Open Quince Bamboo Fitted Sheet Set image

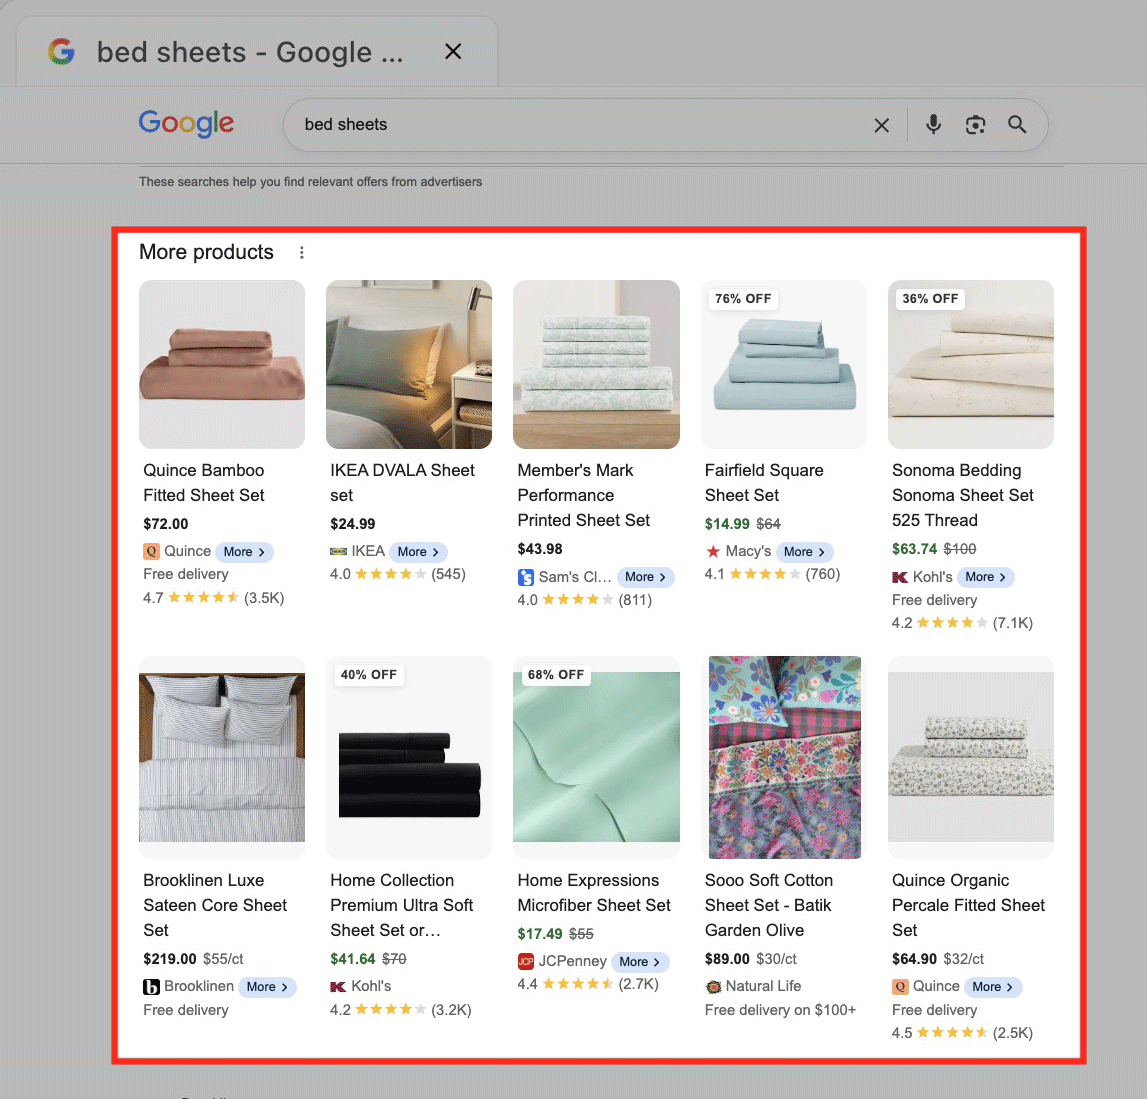[x=222, y=364]
